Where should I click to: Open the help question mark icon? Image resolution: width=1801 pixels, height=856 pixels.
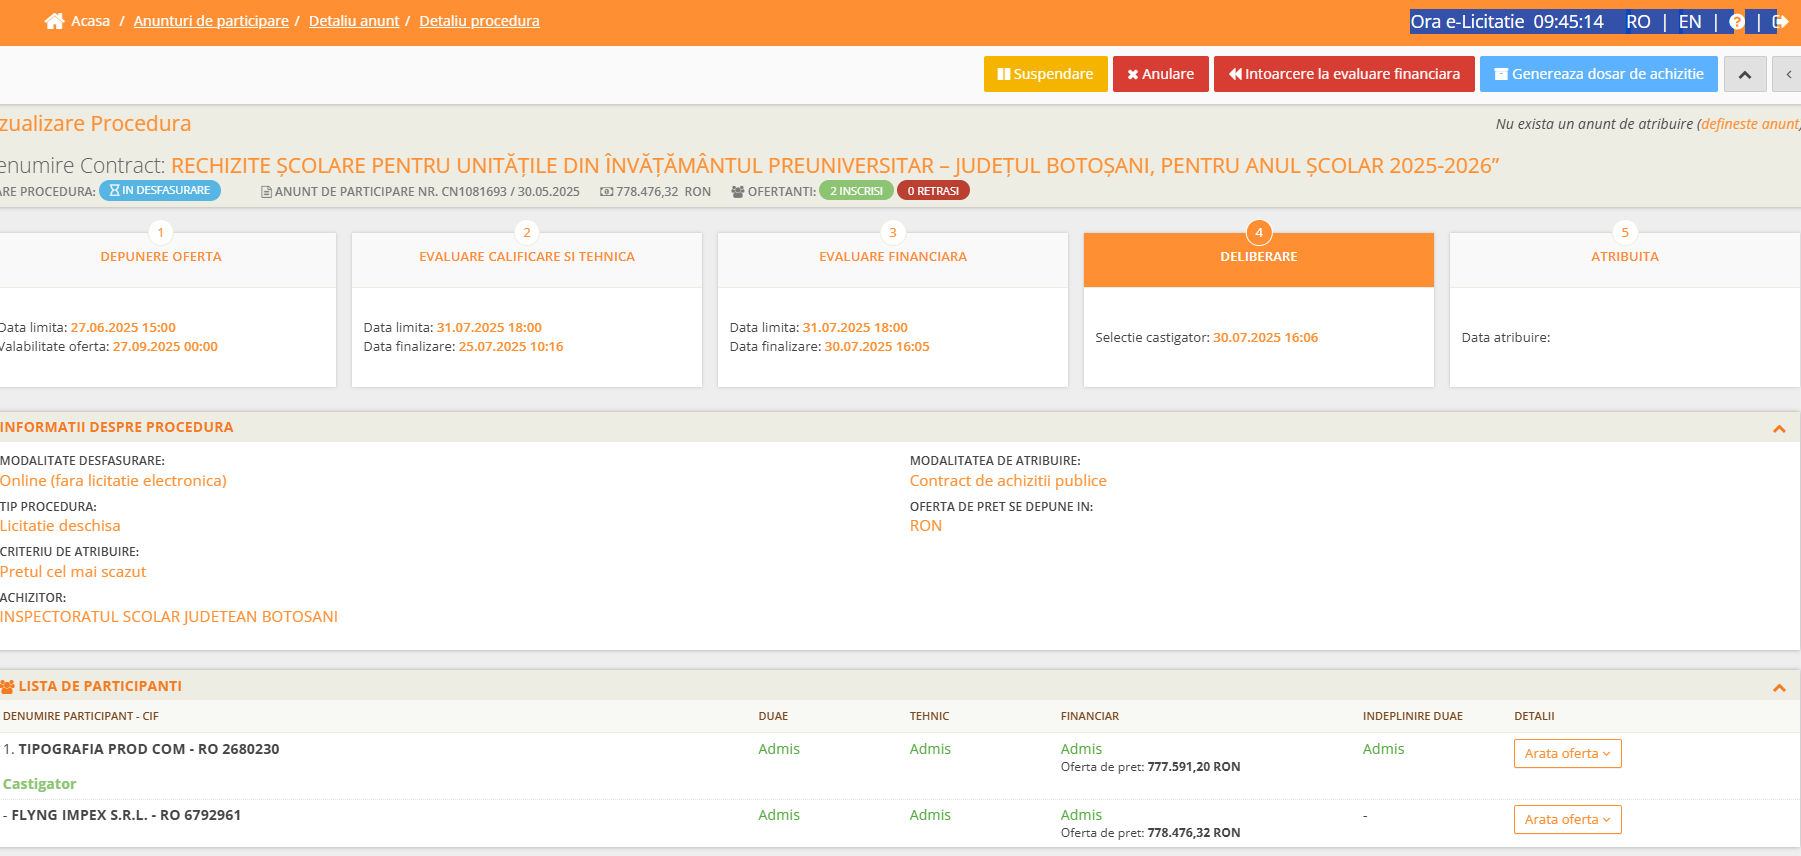click(1737, 22)
